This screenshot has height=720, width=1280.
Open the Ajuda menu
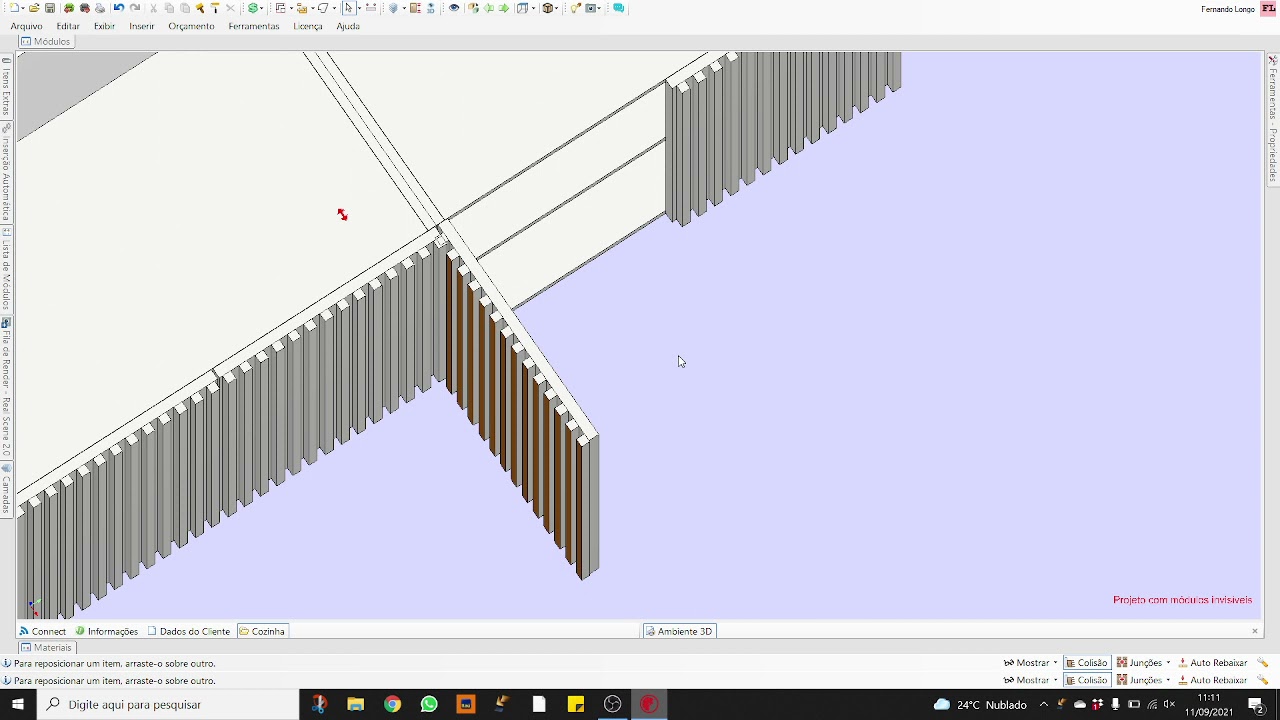click(x=348, y=26)
